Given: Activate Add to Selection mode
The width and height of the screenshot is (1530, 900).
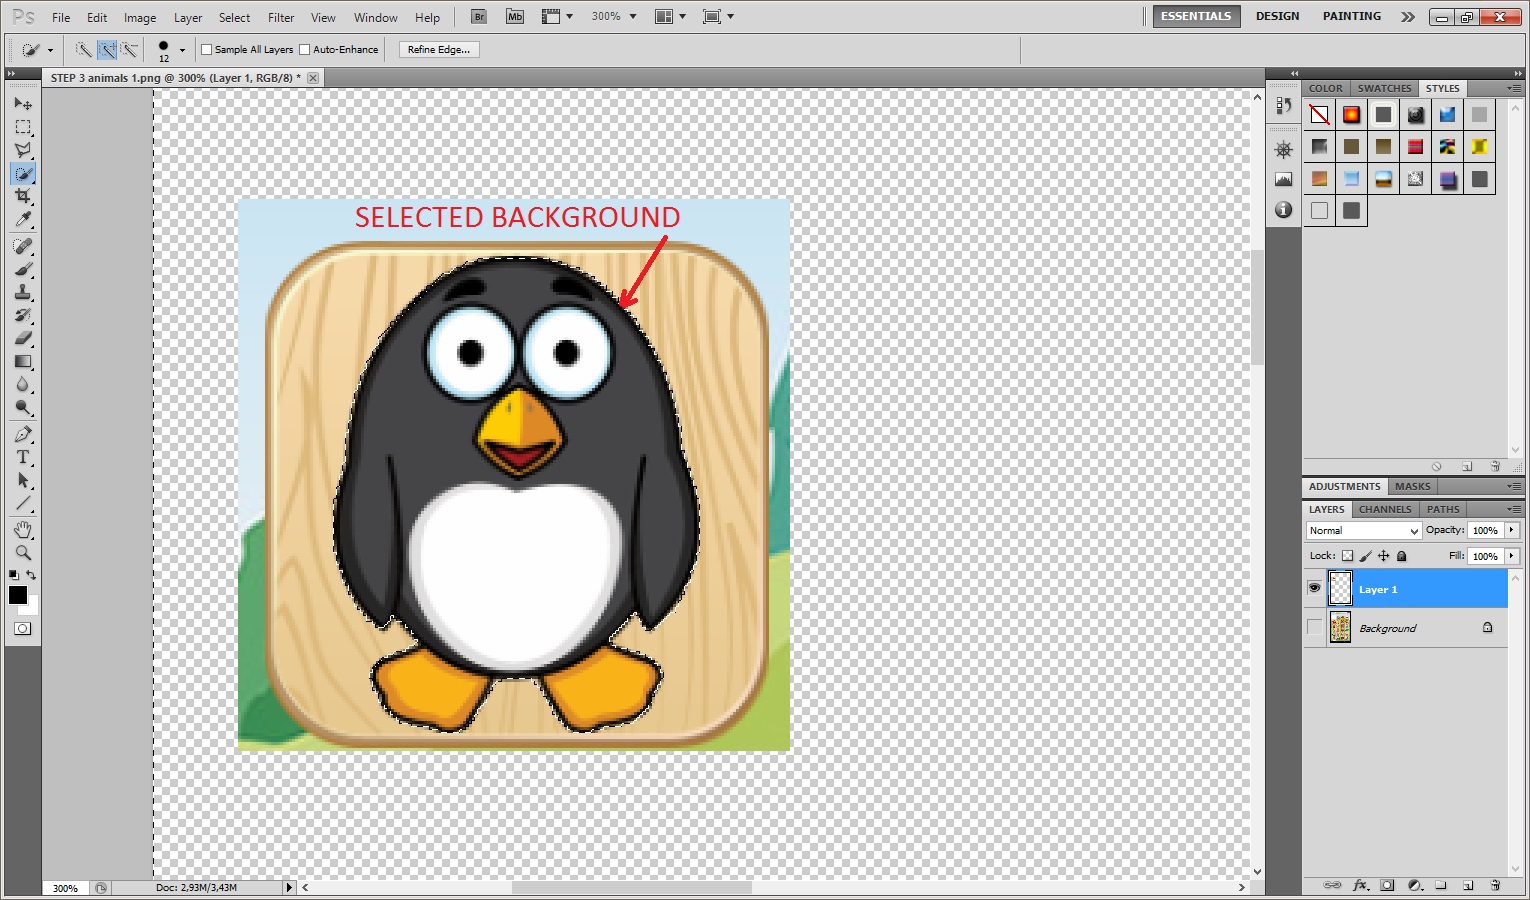Looking at the screenshot, I should pos(107,49).
